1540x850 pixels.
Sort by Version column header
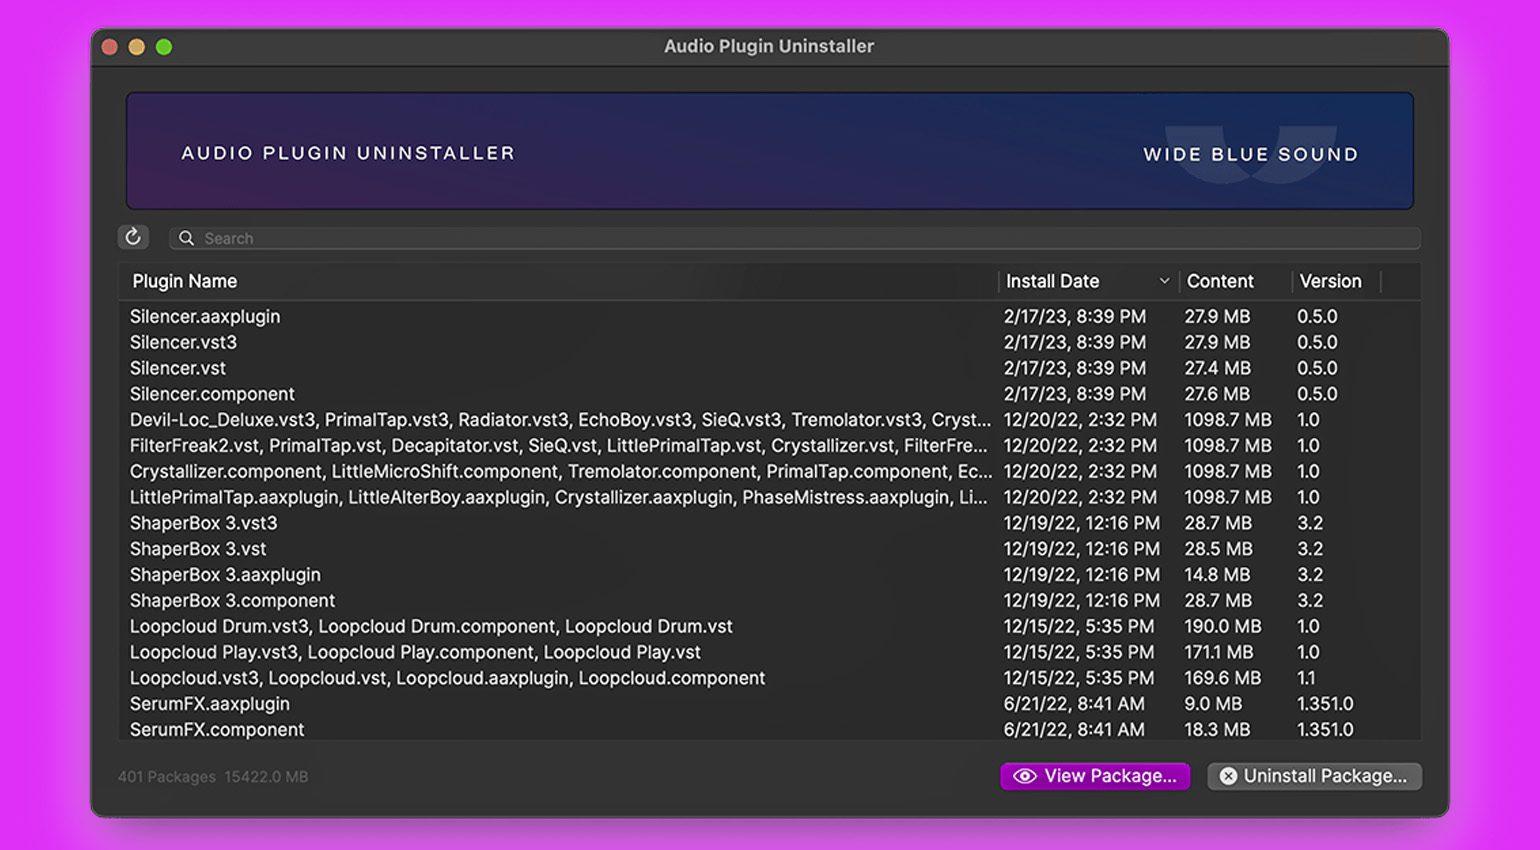[1330, 281]
